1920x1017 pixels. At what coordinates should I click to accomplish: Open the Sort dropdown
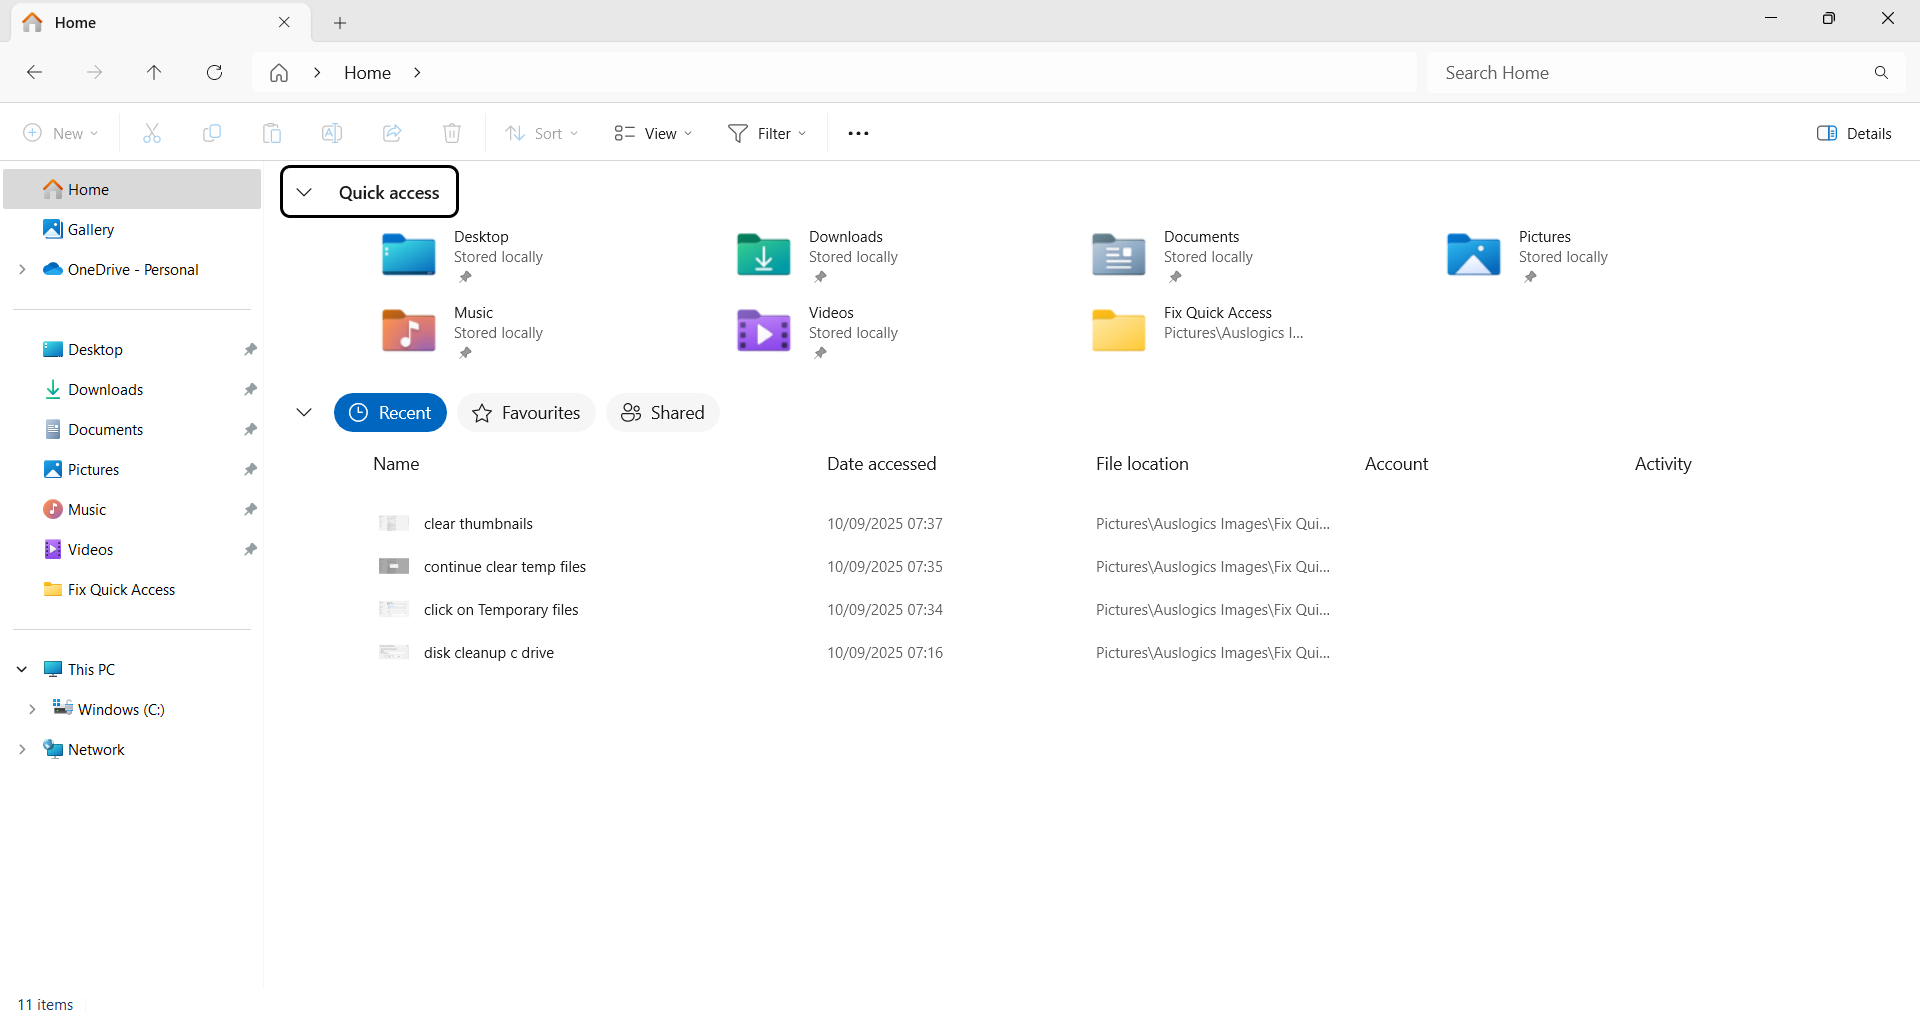(x=541, y=132)
